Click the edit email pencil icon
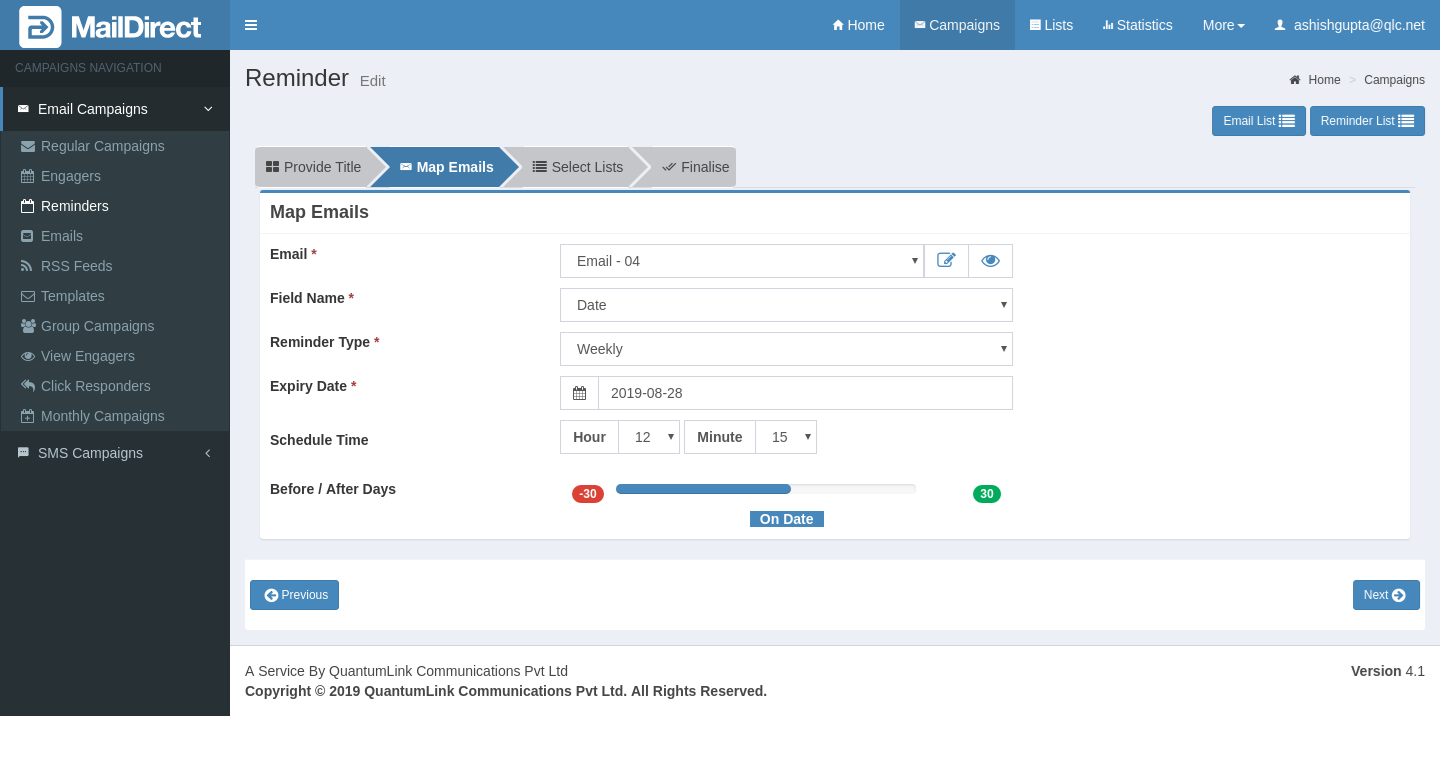Viewport: 1440px width, 766px height. click(946, 261)
